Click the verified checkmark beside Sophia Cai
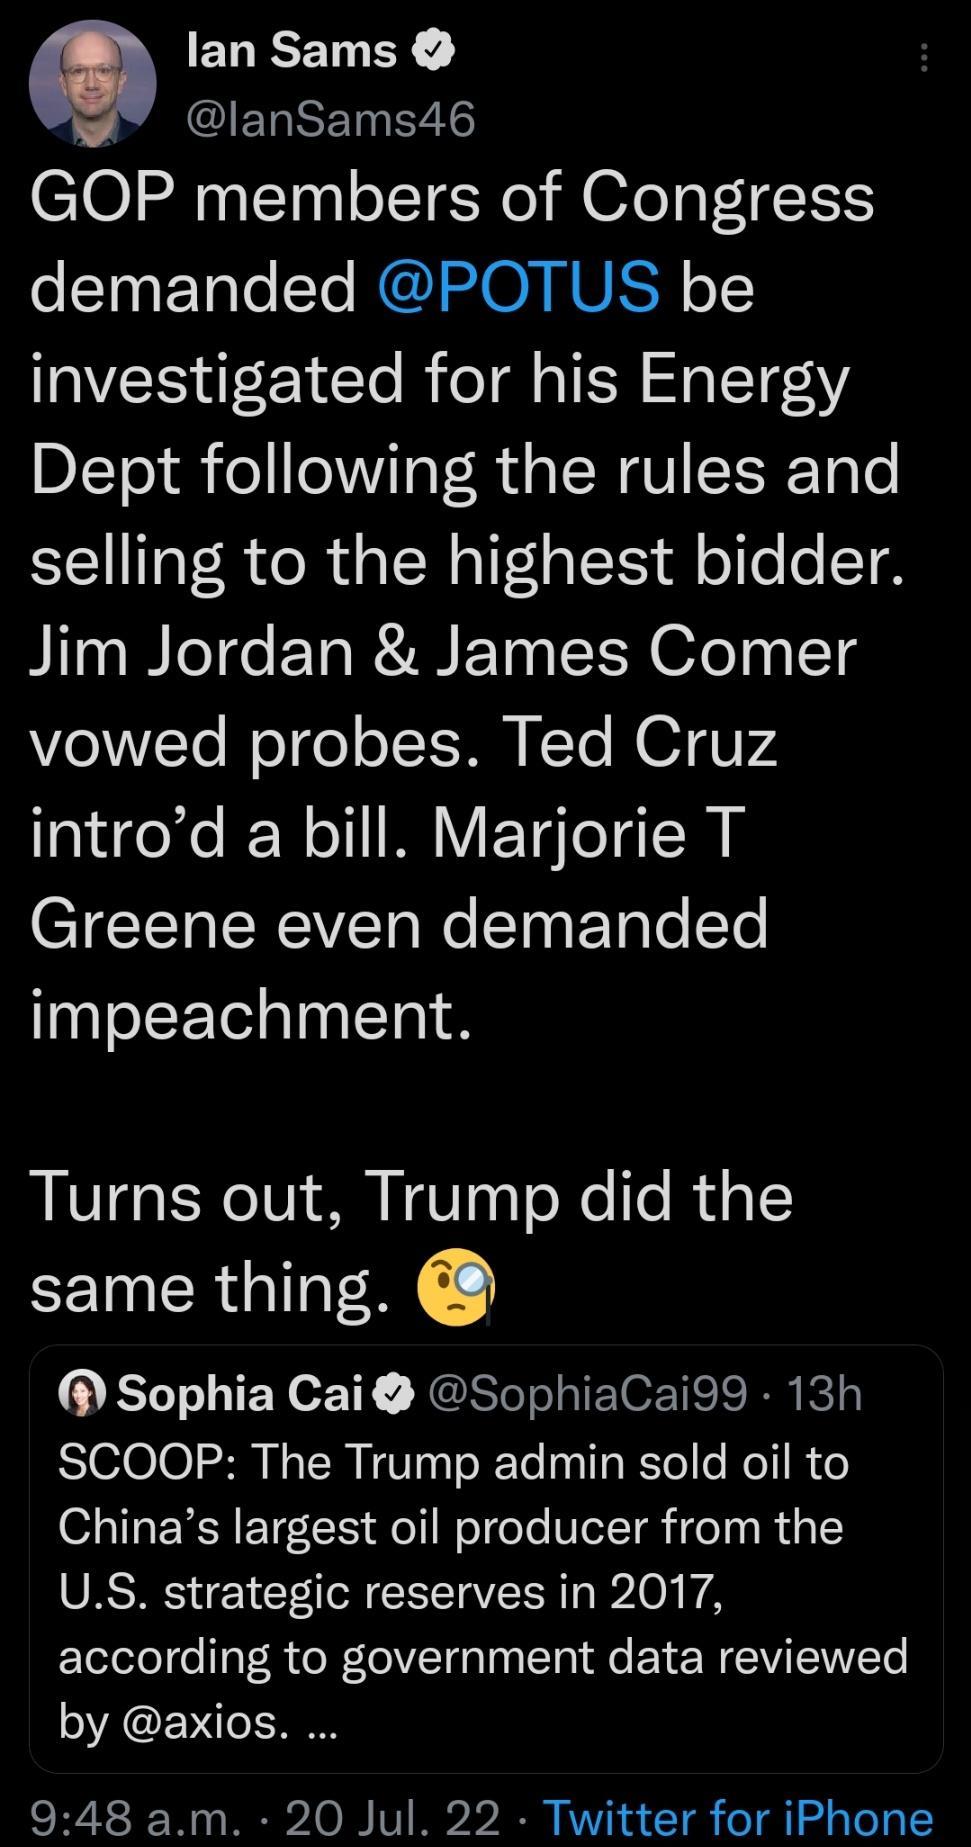 394,1393
